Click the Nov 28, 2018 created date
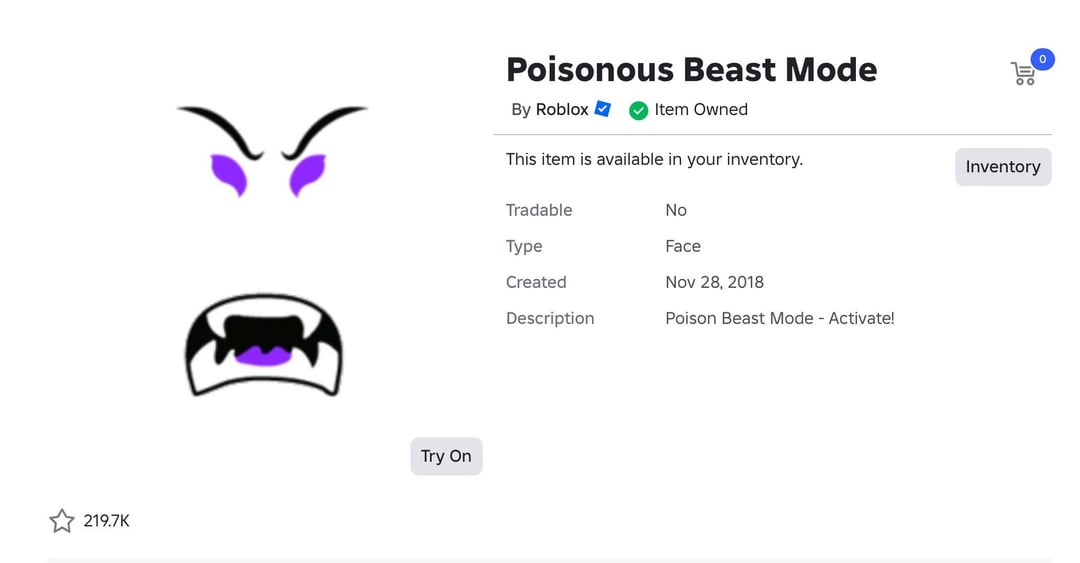The image size is (1080, 563). (714, 282)
